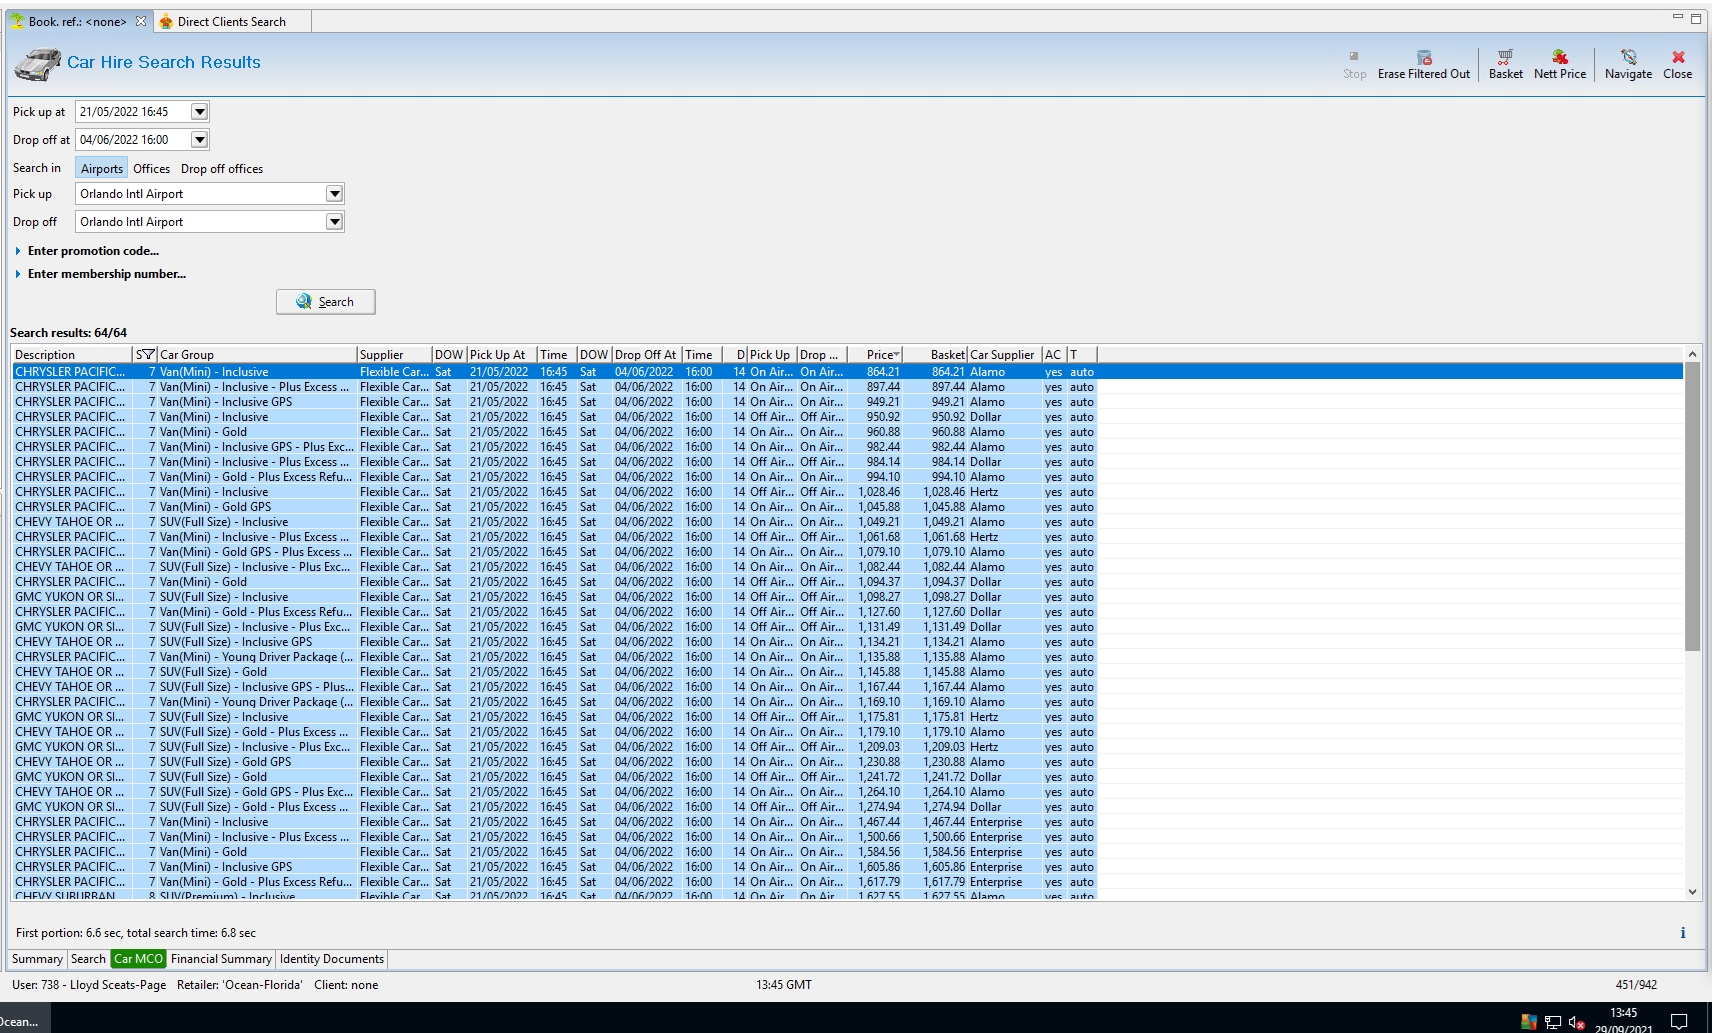Image resolution: width=1712 pixels, height=1033 pixels.
Task: Sort by the Price column header
Action: coord(876,355)
